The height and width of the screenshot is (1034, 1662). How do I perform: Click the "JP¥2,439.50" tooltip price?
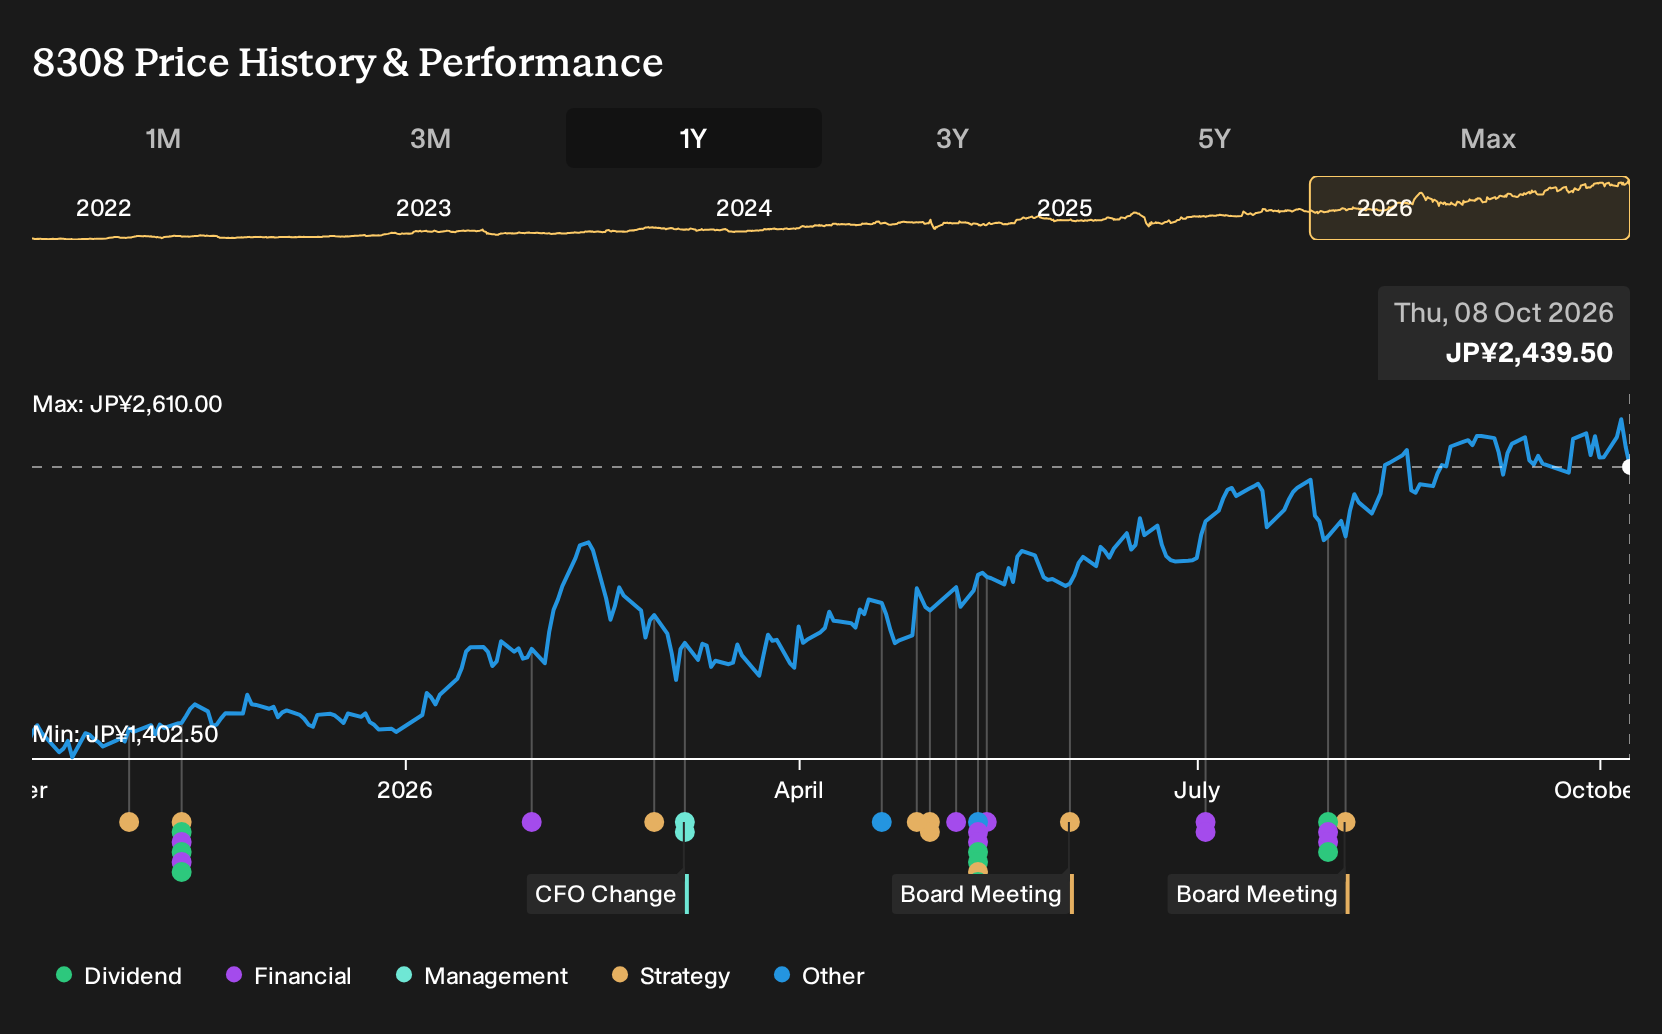point(1529,353)
